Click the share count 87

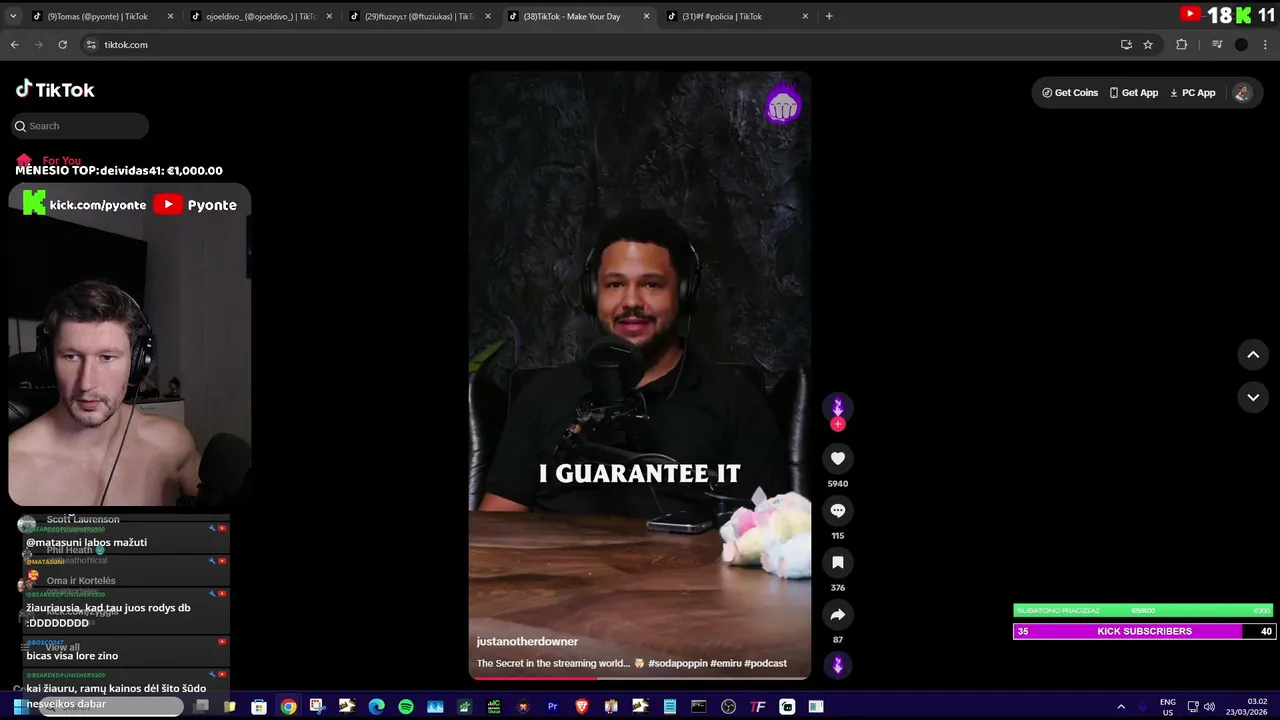pyautogui.click(x=838, y=640)
